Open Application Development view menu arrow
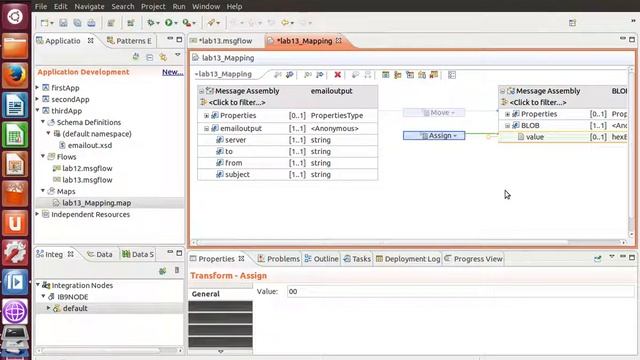 click(x=178, y=55)
